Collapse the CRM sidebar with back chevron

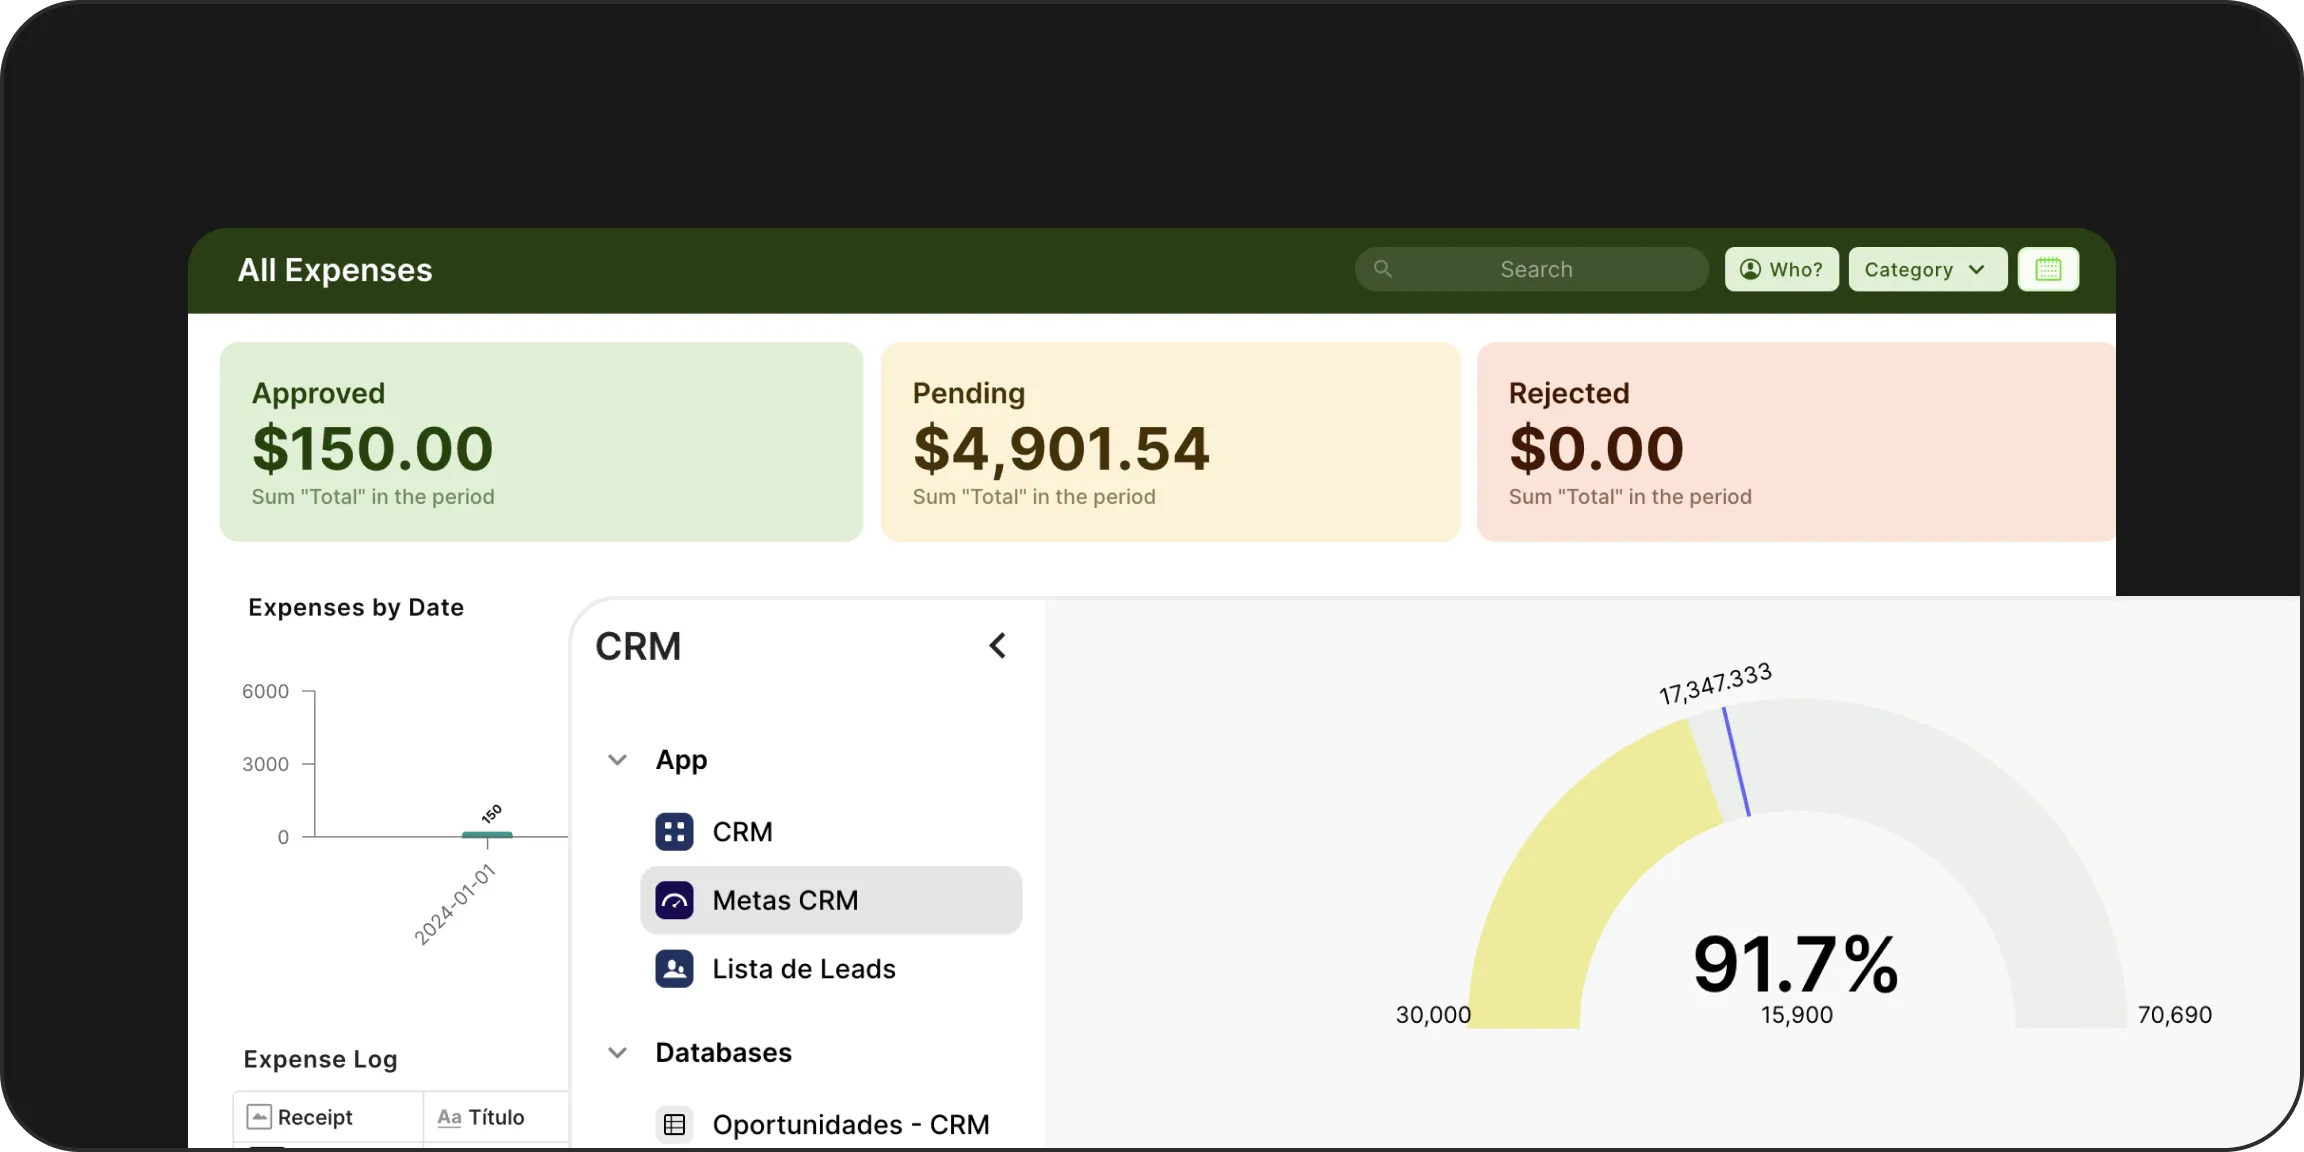pos(996,645)
